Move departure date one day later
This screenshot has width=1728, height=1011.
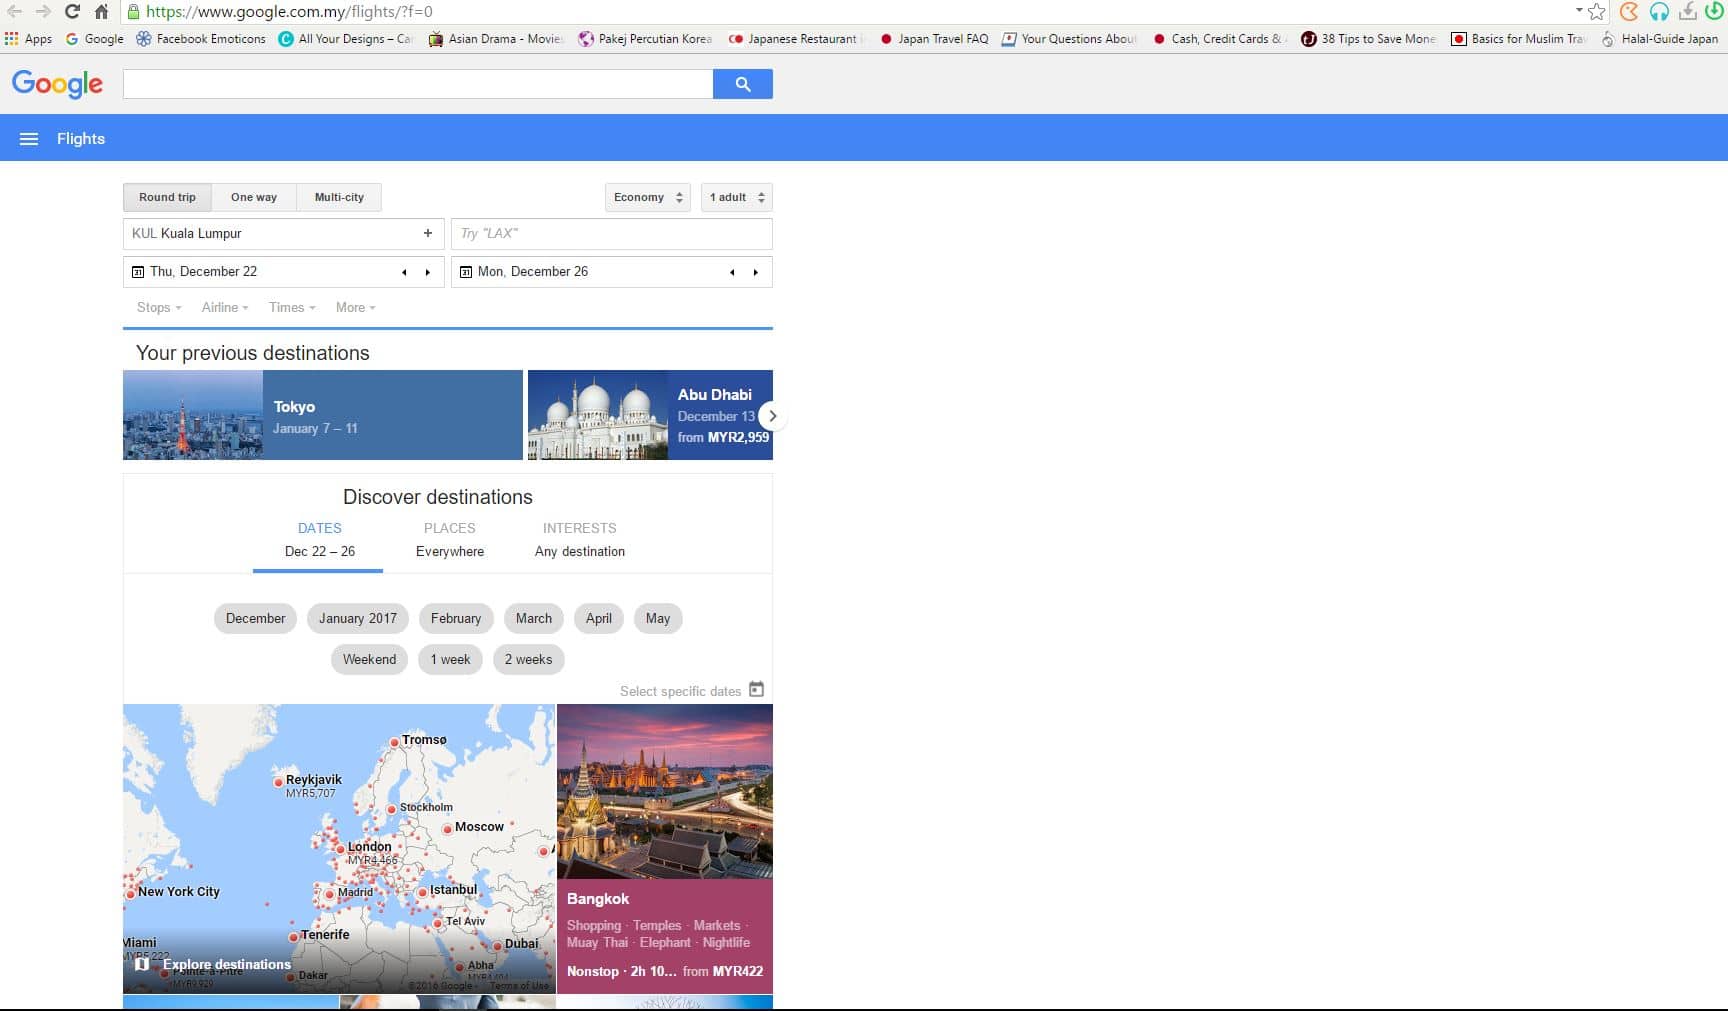[x=428, y=272]
